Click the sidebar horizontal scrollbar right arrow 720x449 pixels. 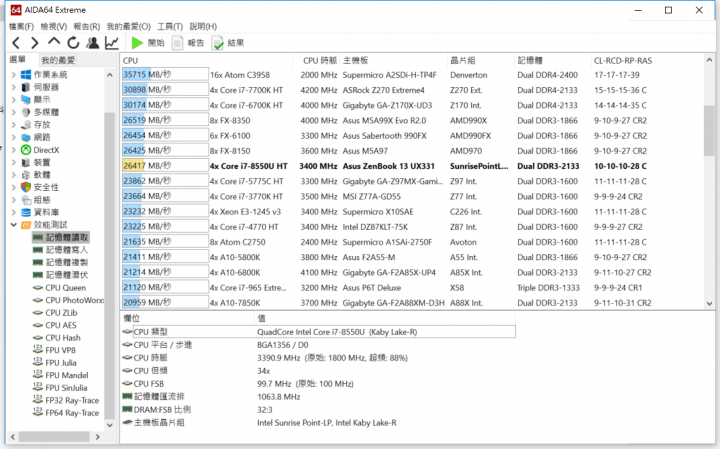[x=97, y=437]
